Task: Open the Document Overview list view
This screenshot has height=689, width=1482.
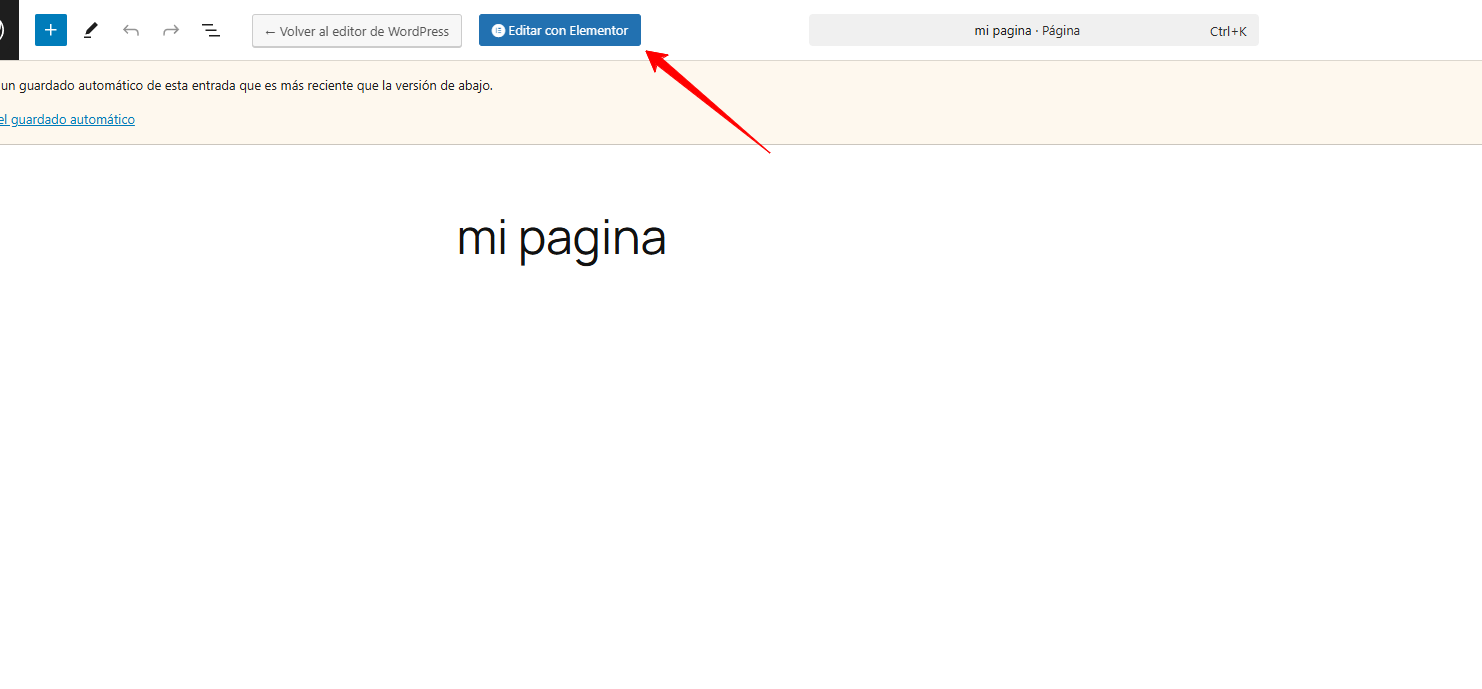Action: pyautogui.click(x=211, y=30)
